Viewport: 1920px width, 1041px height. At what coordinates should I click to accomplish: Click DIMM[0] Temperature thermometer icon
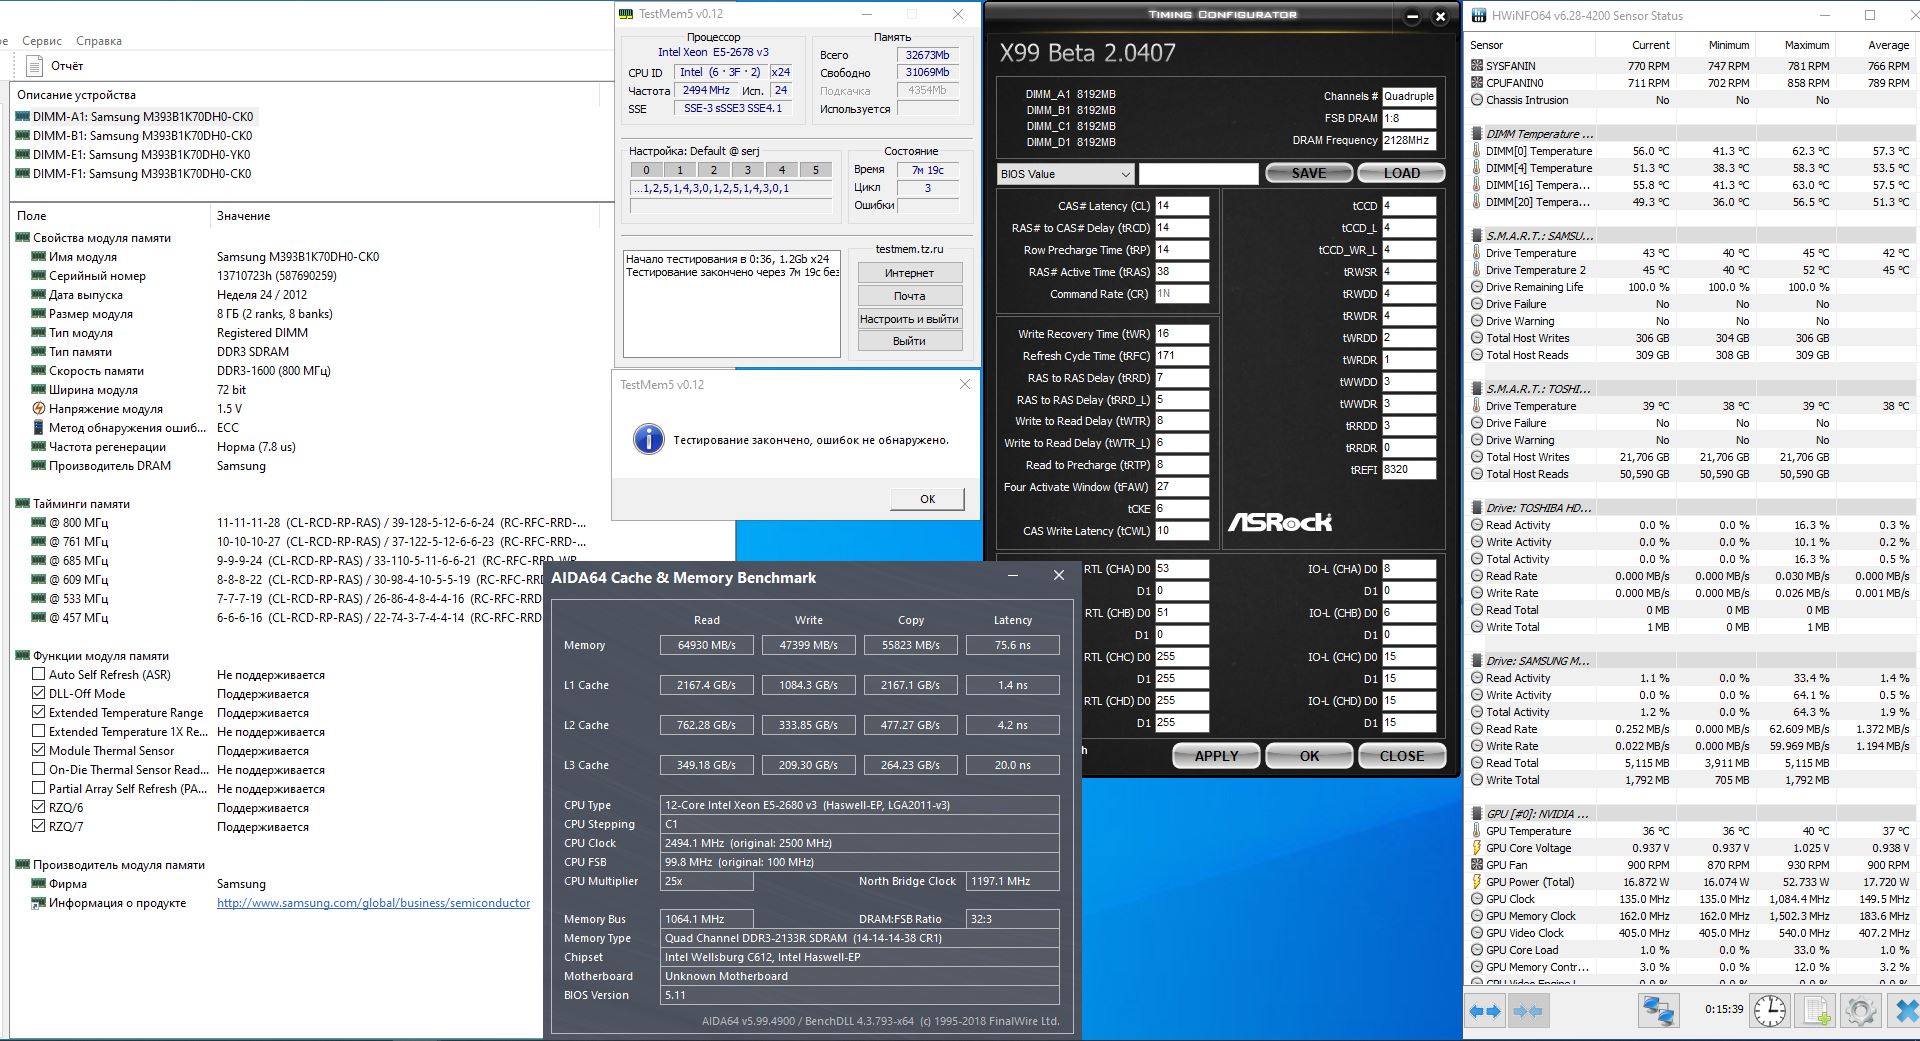pos(1477,151)
